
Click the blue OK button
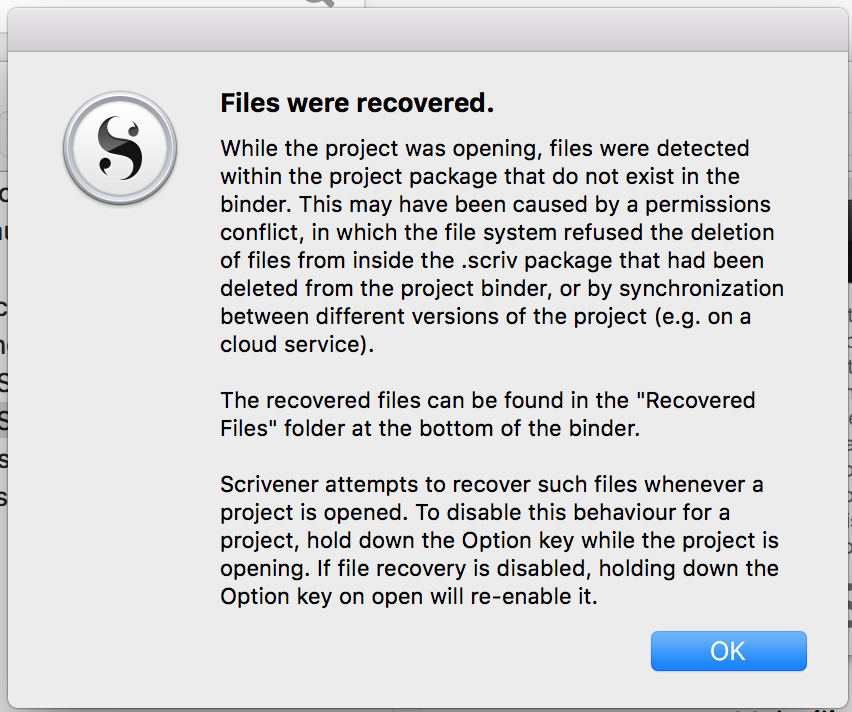729,651
